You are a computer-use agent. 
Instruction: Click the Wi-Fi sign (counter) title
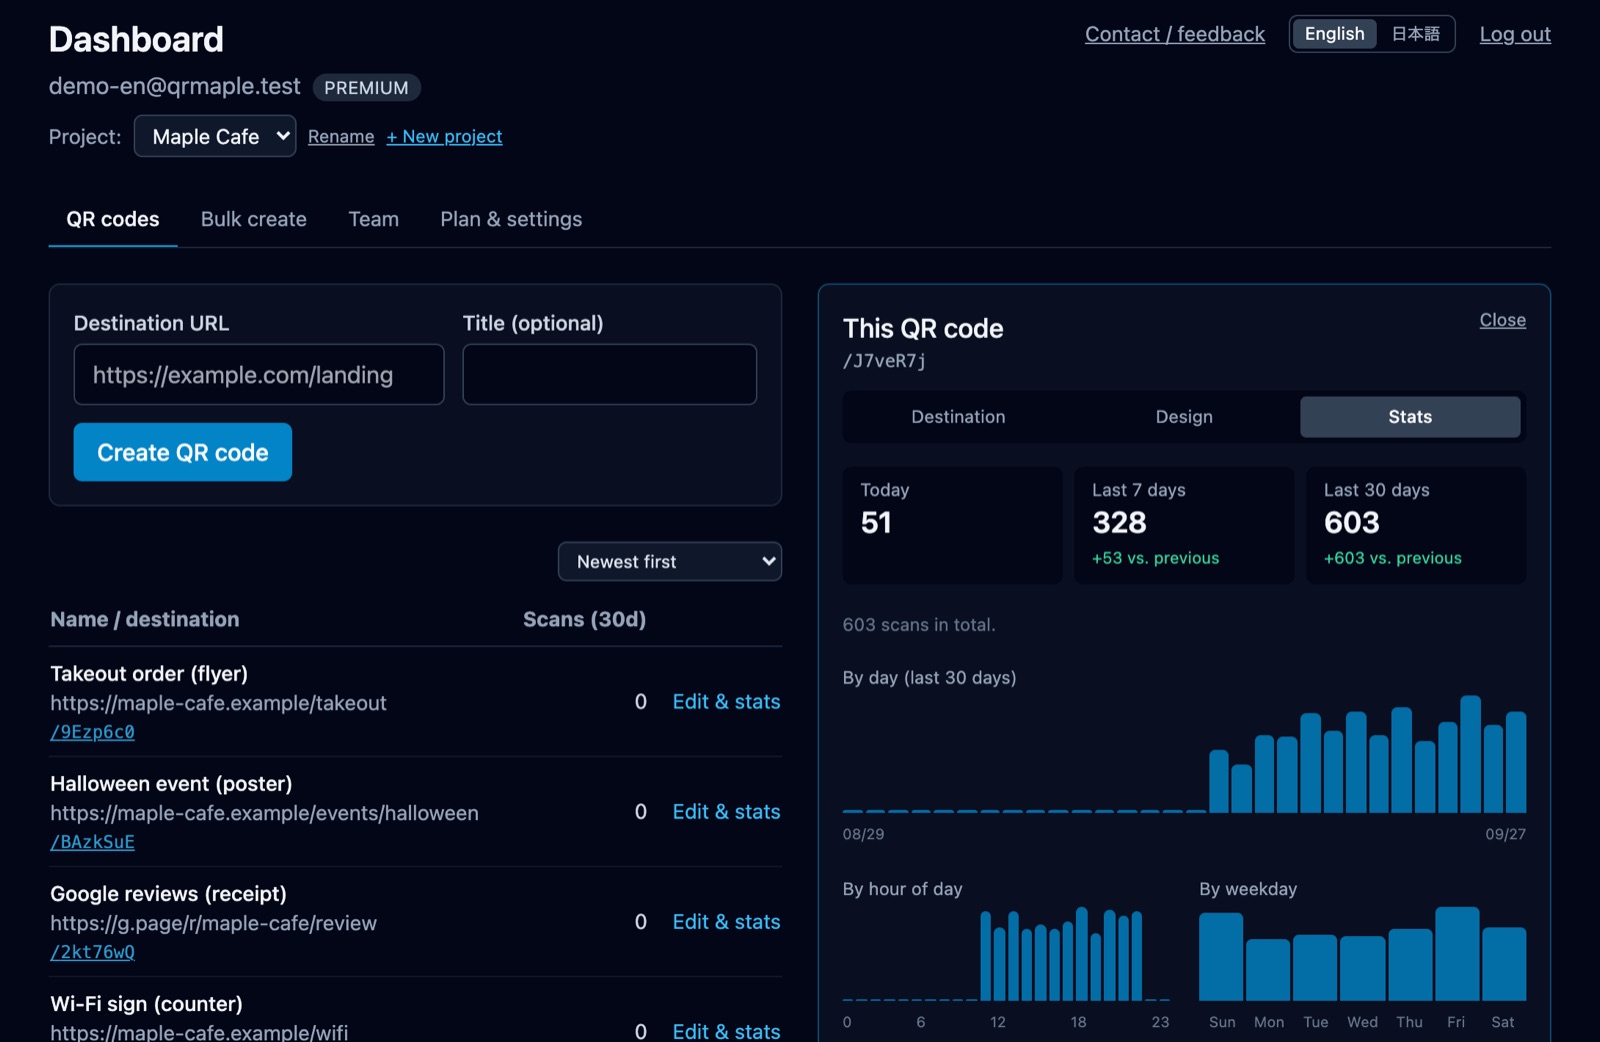(146, 1004)
